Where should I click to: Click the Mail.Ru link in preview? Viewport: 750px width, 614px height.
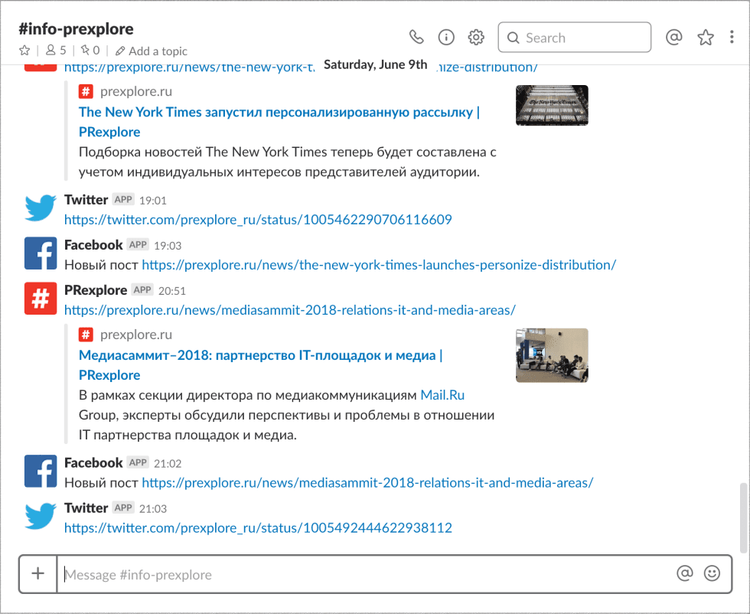[x=442, y=395]
